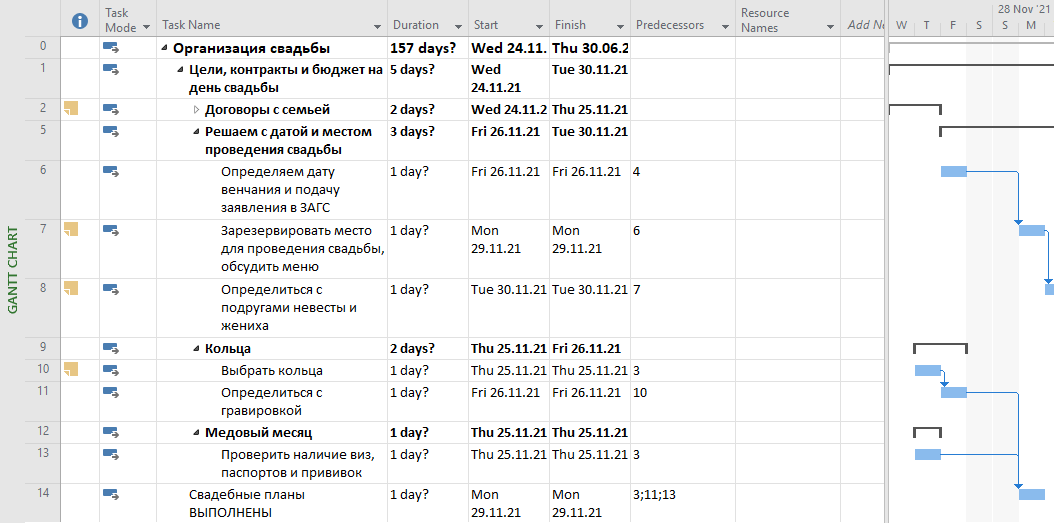Open the Task Name column filter dropdown

tap(378, 26)
